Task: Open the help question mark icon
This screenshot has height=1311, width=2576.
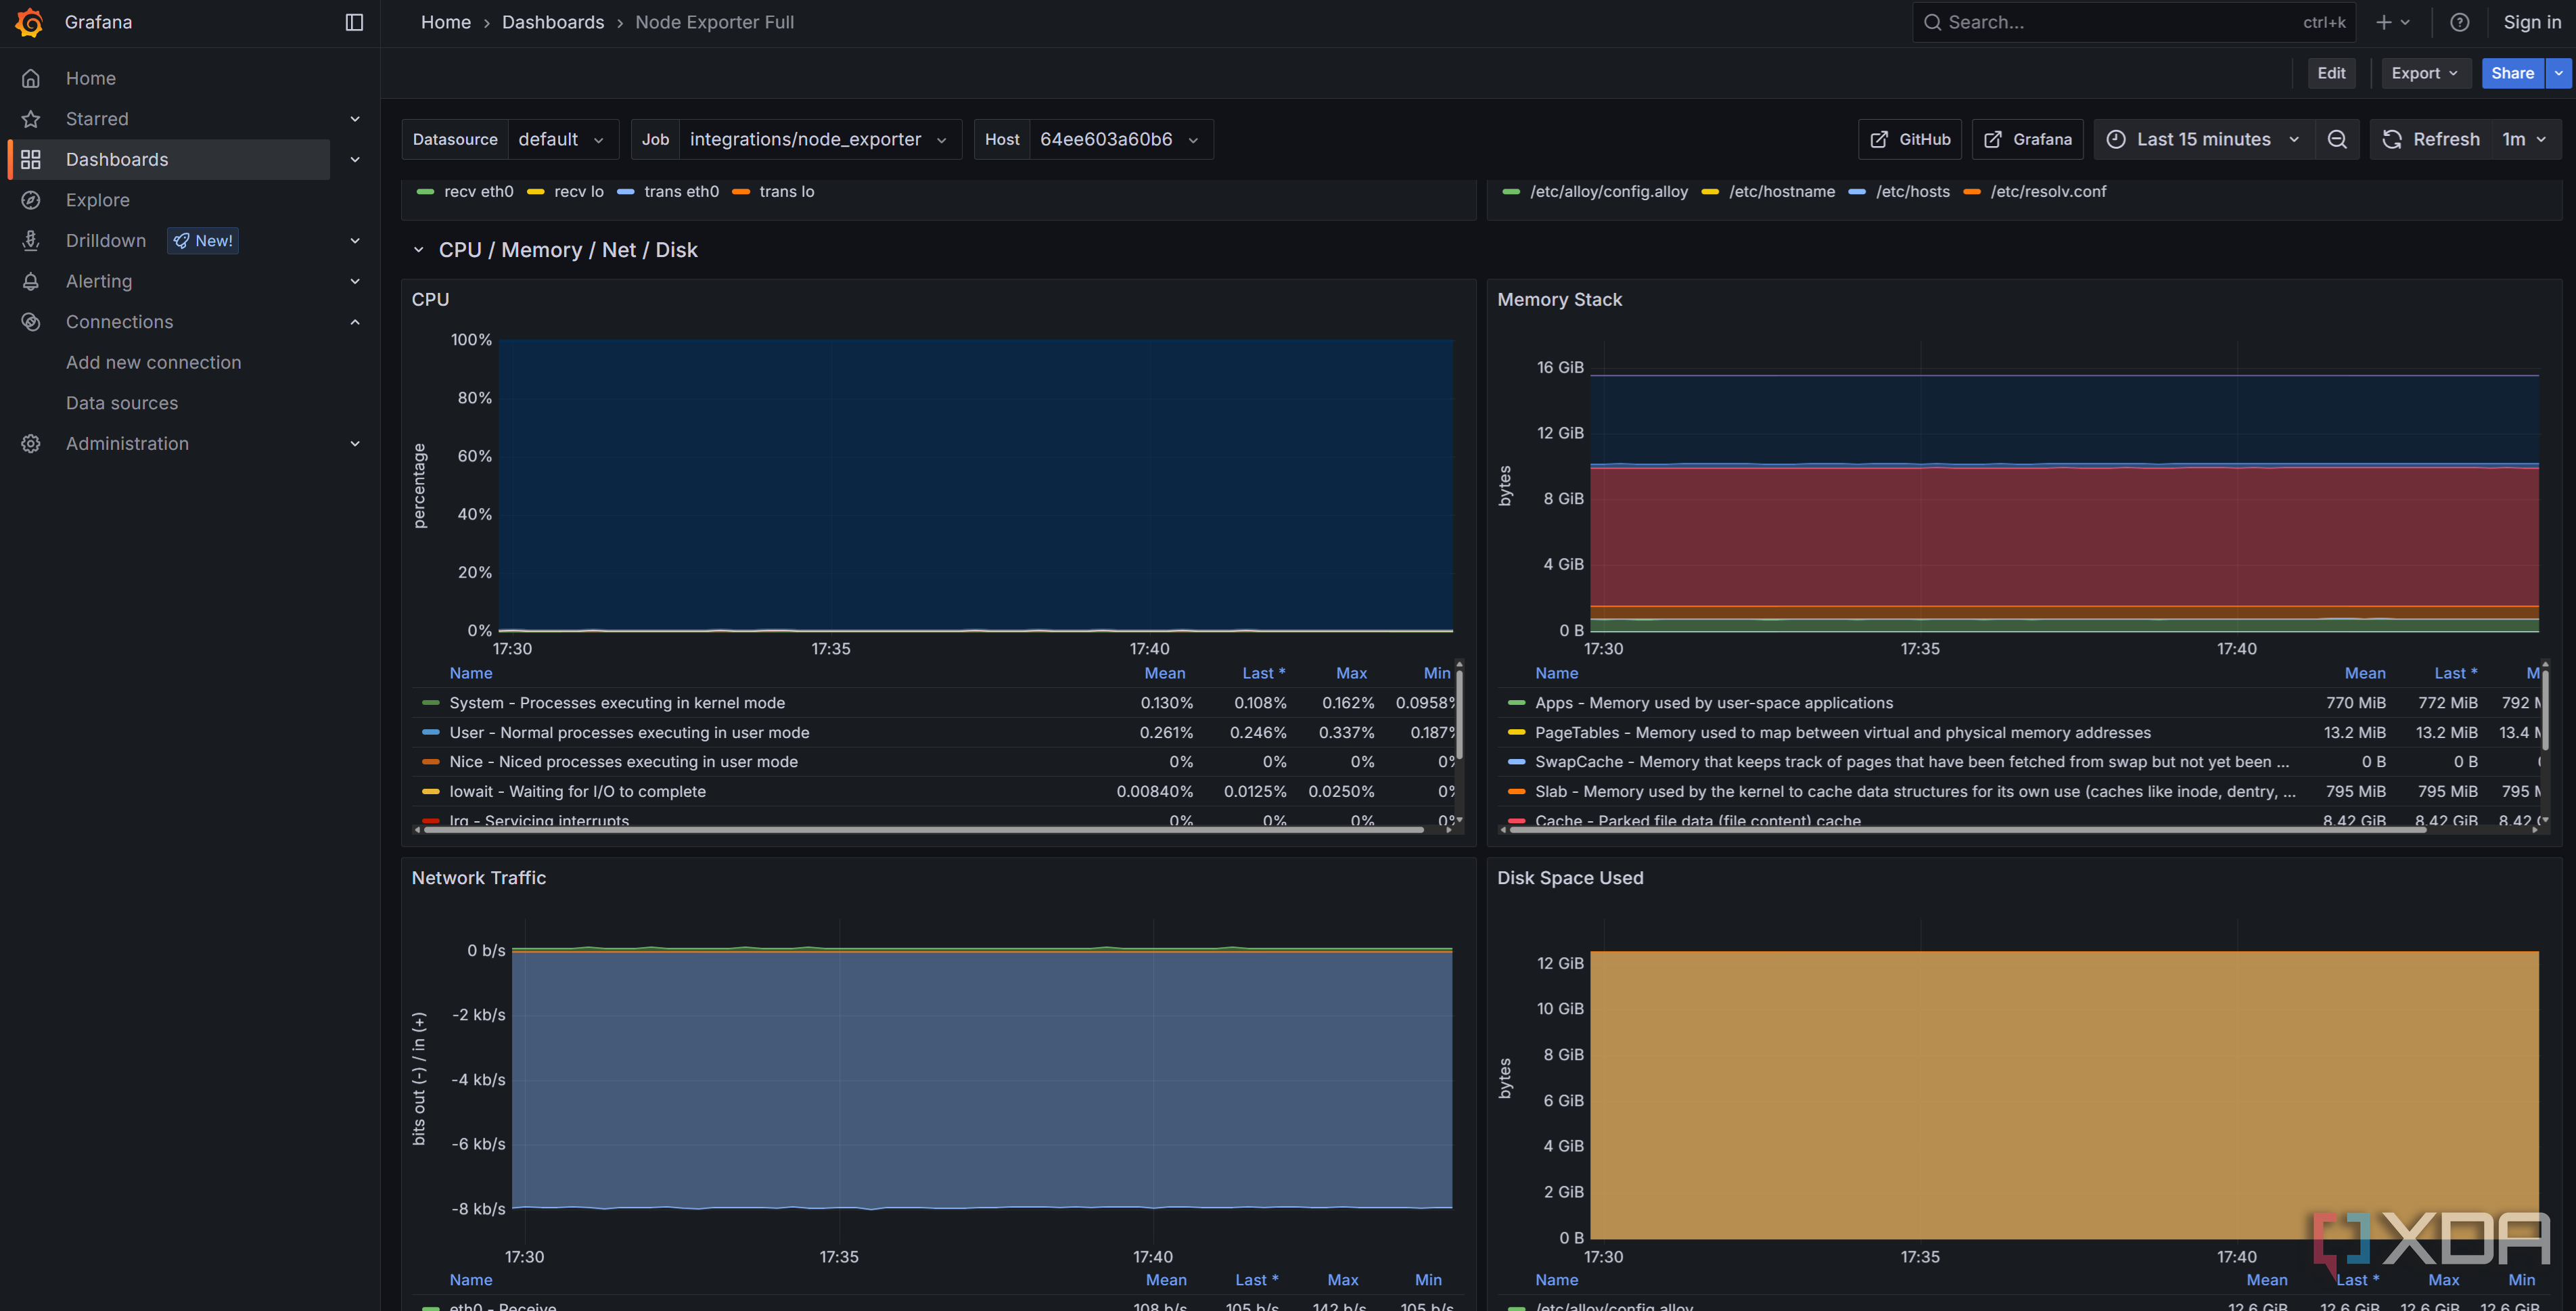Action: [x=2460, y=22]
